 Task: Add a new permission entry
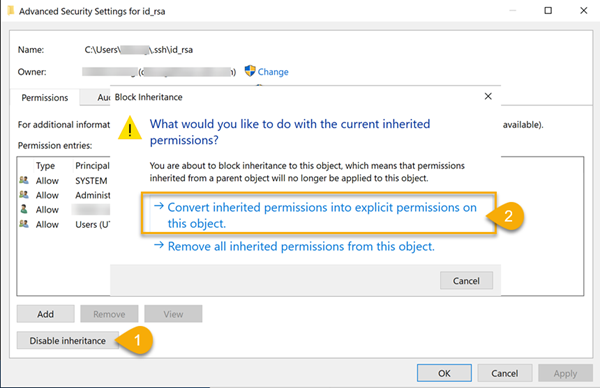[x=46, y=314]
